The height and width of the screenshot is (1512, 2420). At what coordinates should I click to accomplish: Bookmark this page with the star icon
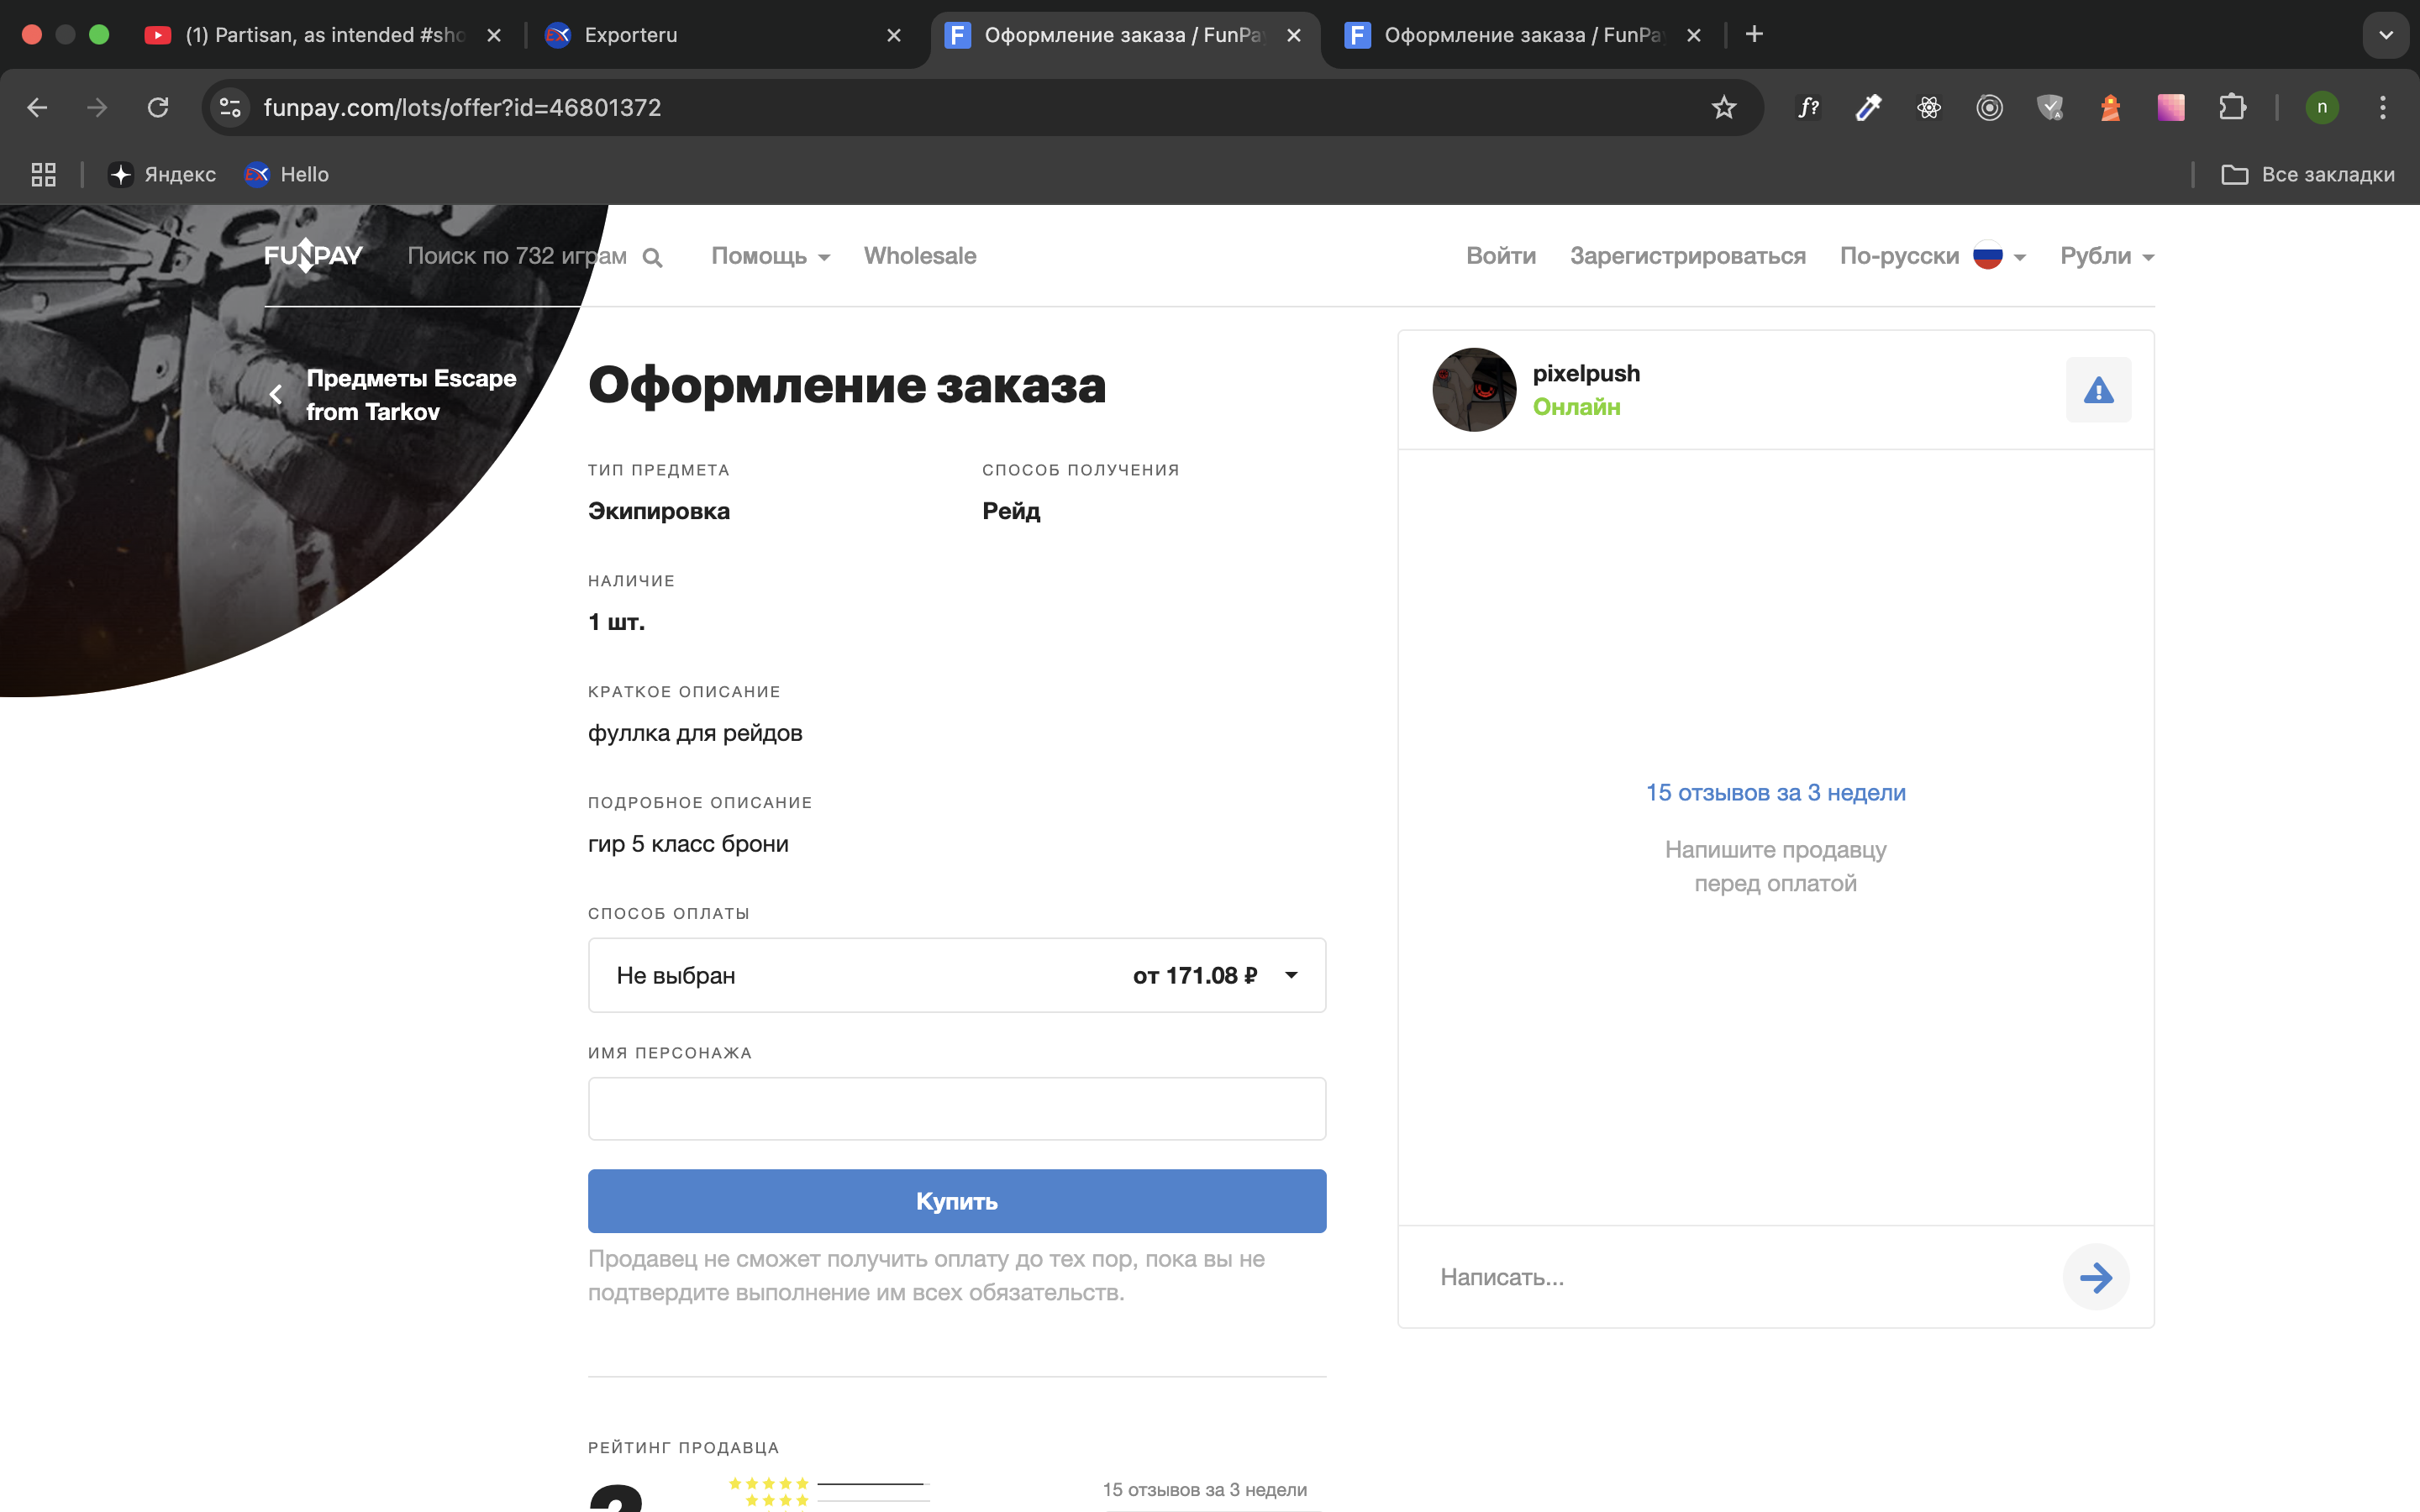[1723, 108]
